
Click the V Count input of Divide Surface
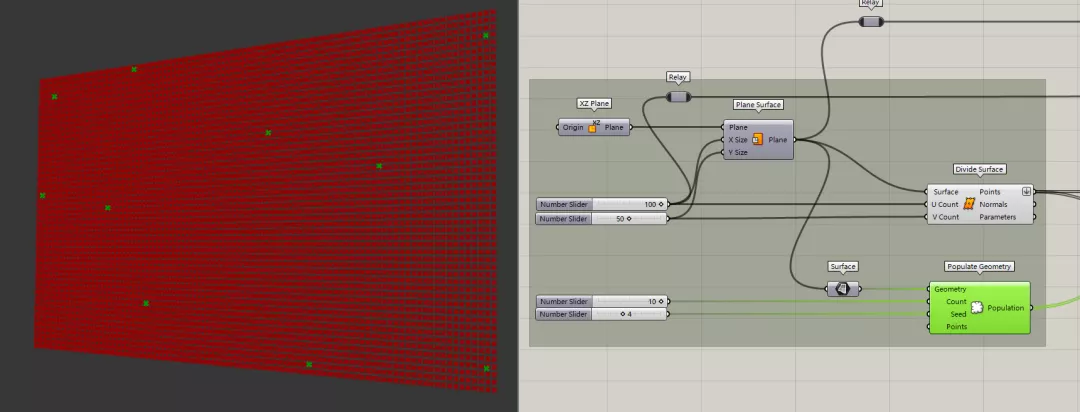pyautogui.click(x=945, y=217)
